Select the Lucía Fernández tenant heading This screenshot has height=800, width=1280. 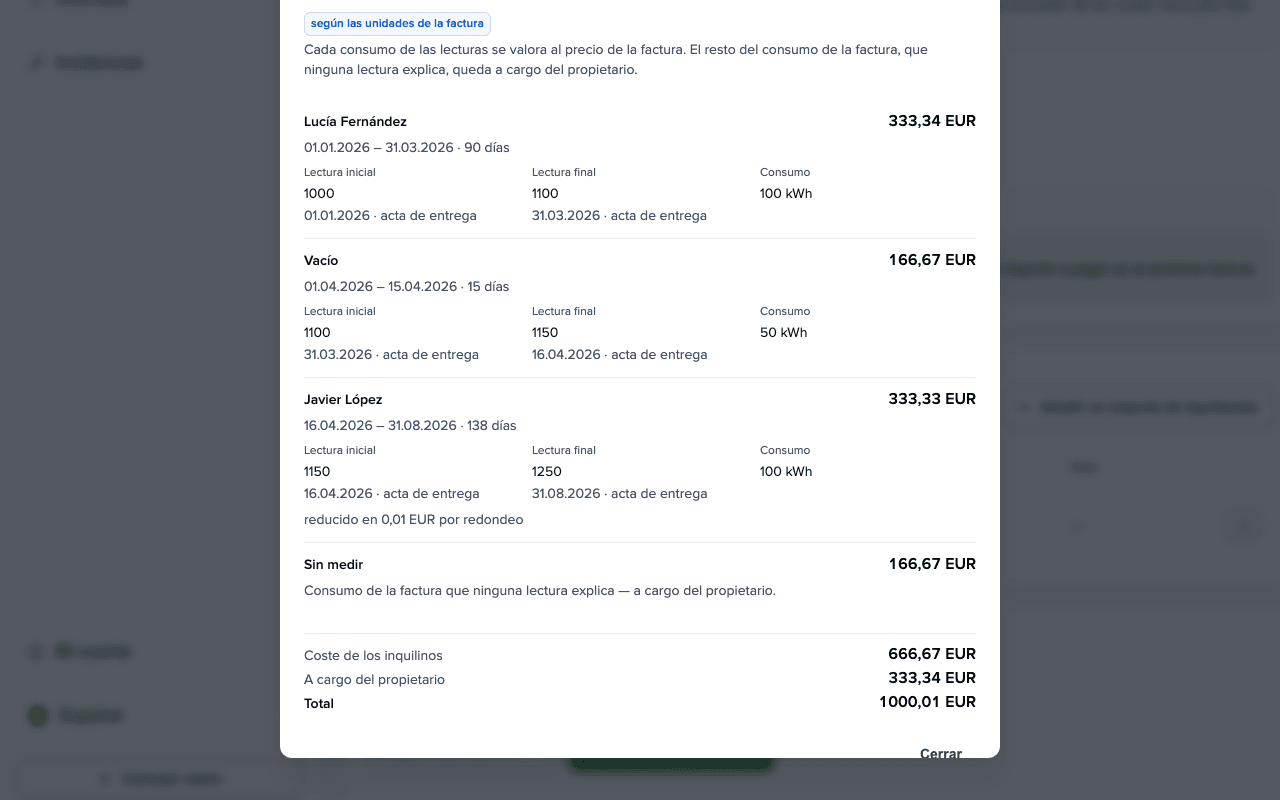point(355,121)
